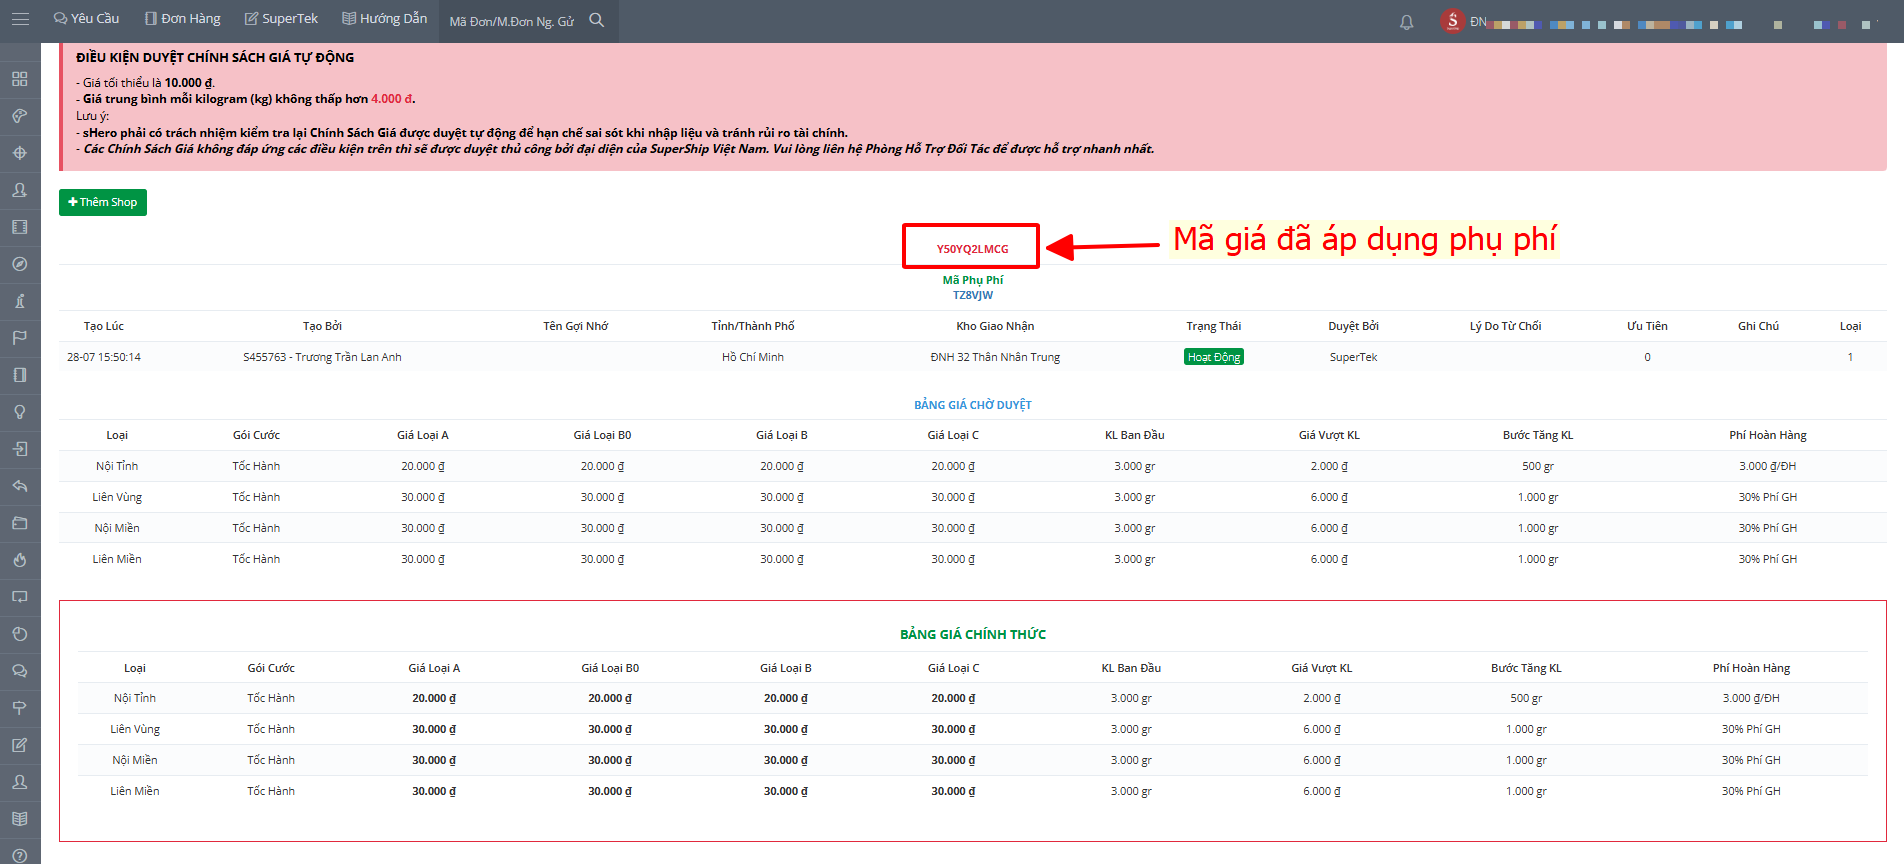
Task: Click the add user sidebar icon
Action: point(20,190)
